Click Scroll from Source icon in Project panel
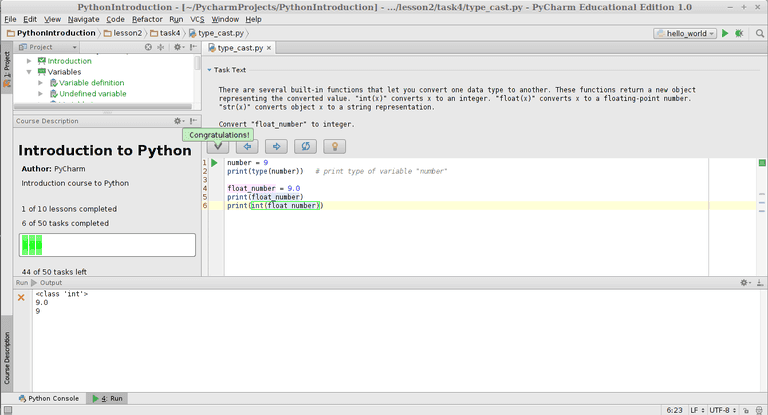Image resolution: width=768 pixels, height=415 pixels. (x=148, y=47)
